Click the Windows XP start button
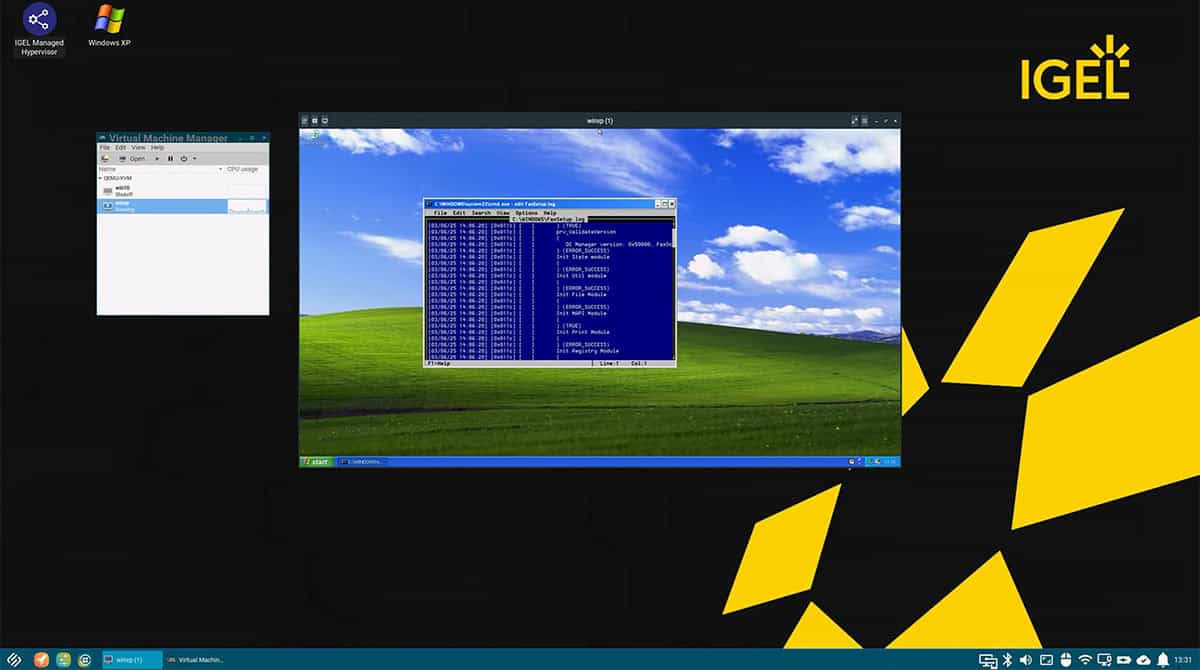 point(316,461)
